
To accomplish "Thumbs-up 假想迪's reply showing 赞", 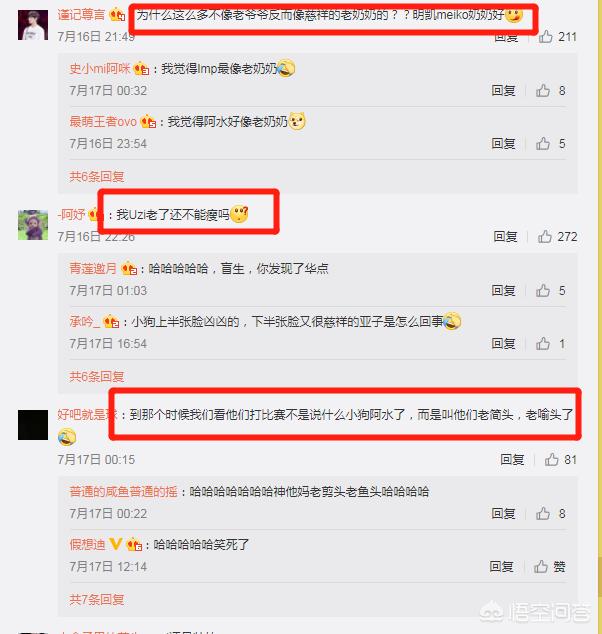I will pyautogui.click(x=541, y=566).
